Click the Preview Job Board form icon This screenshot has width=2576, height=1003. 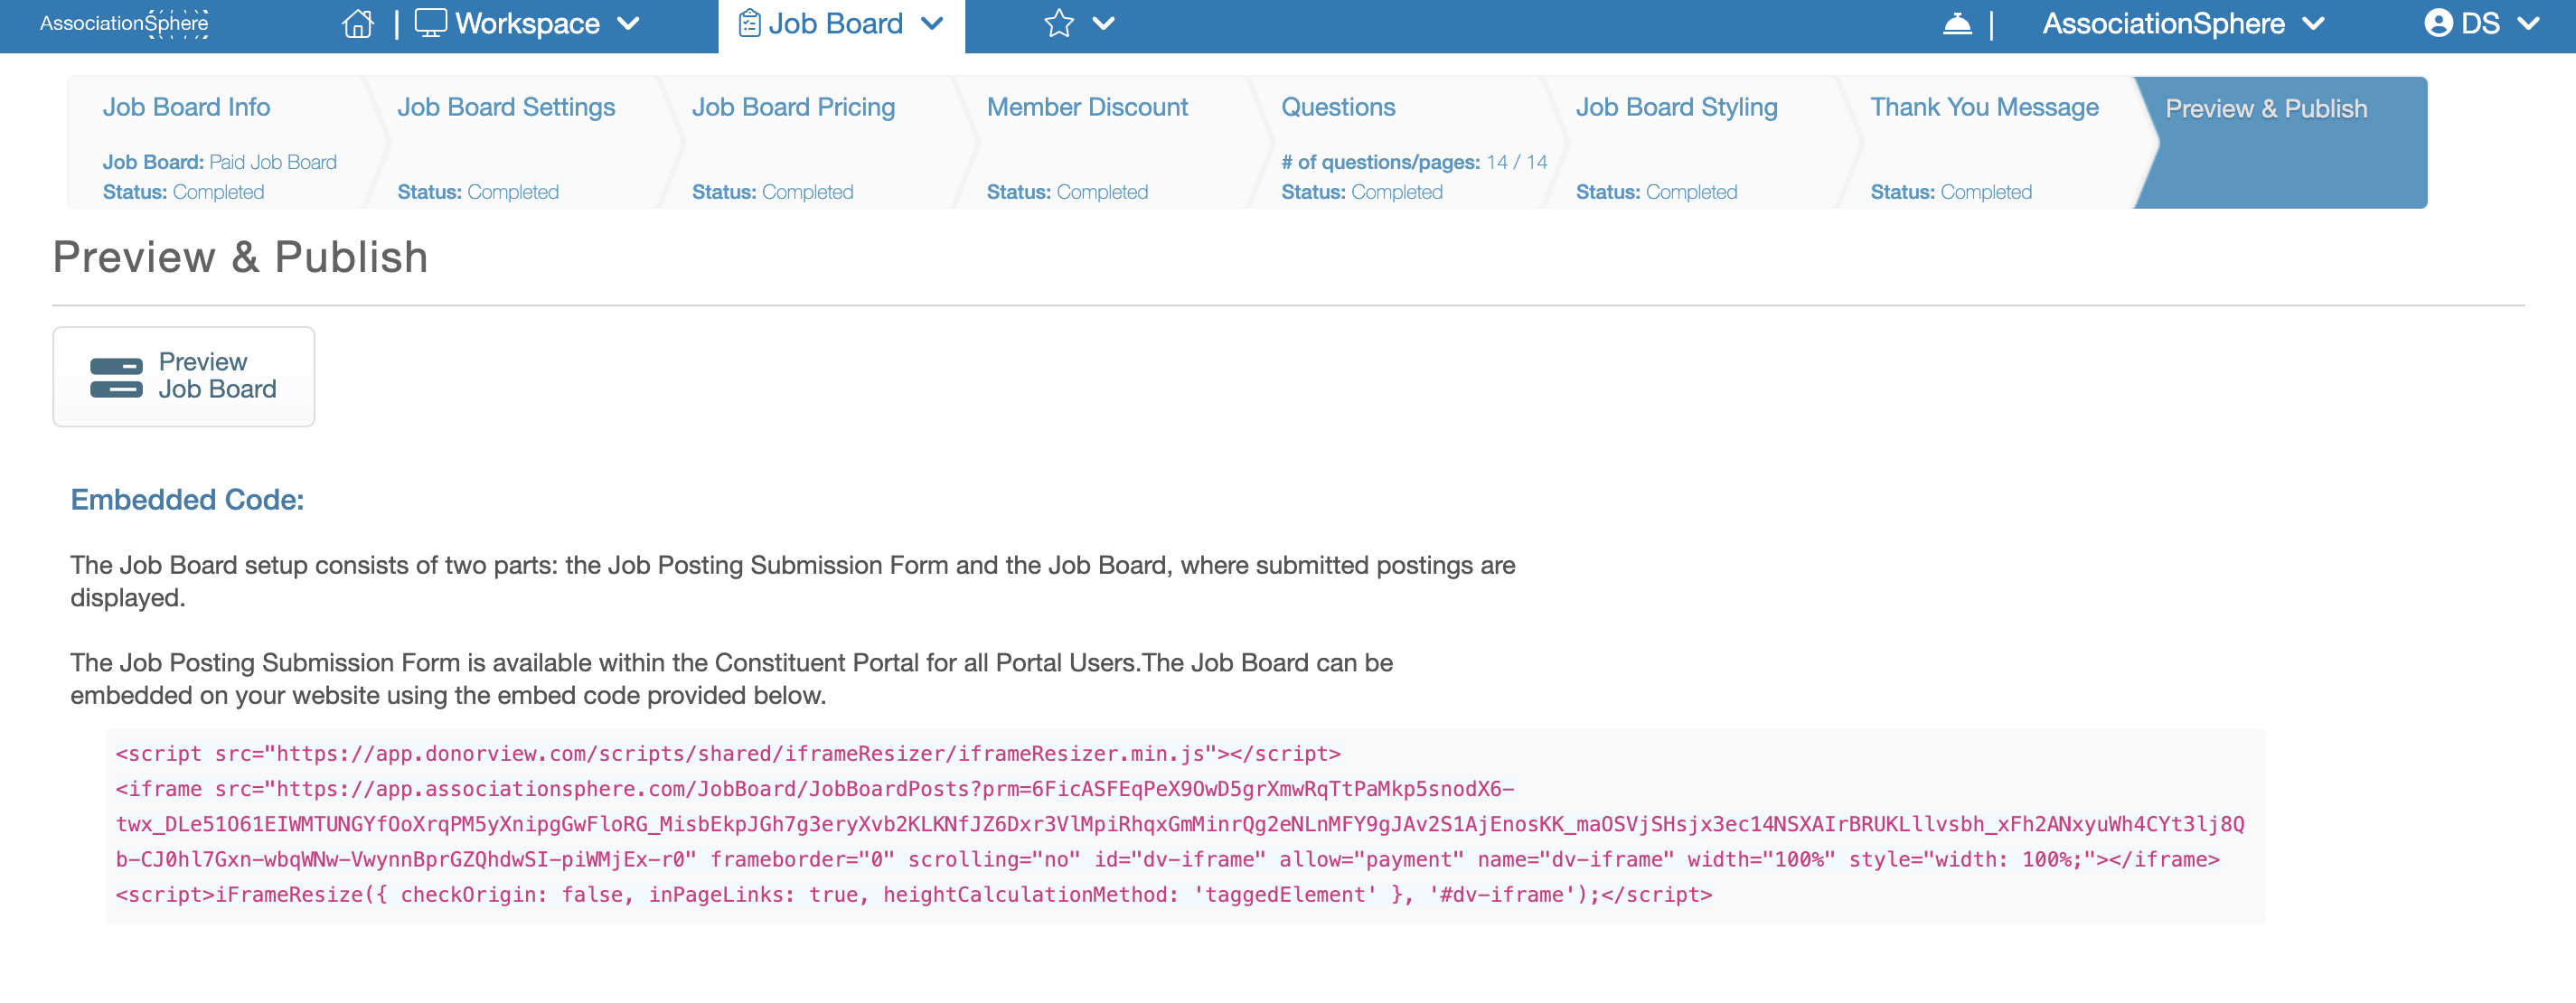[x=116, y=377]
